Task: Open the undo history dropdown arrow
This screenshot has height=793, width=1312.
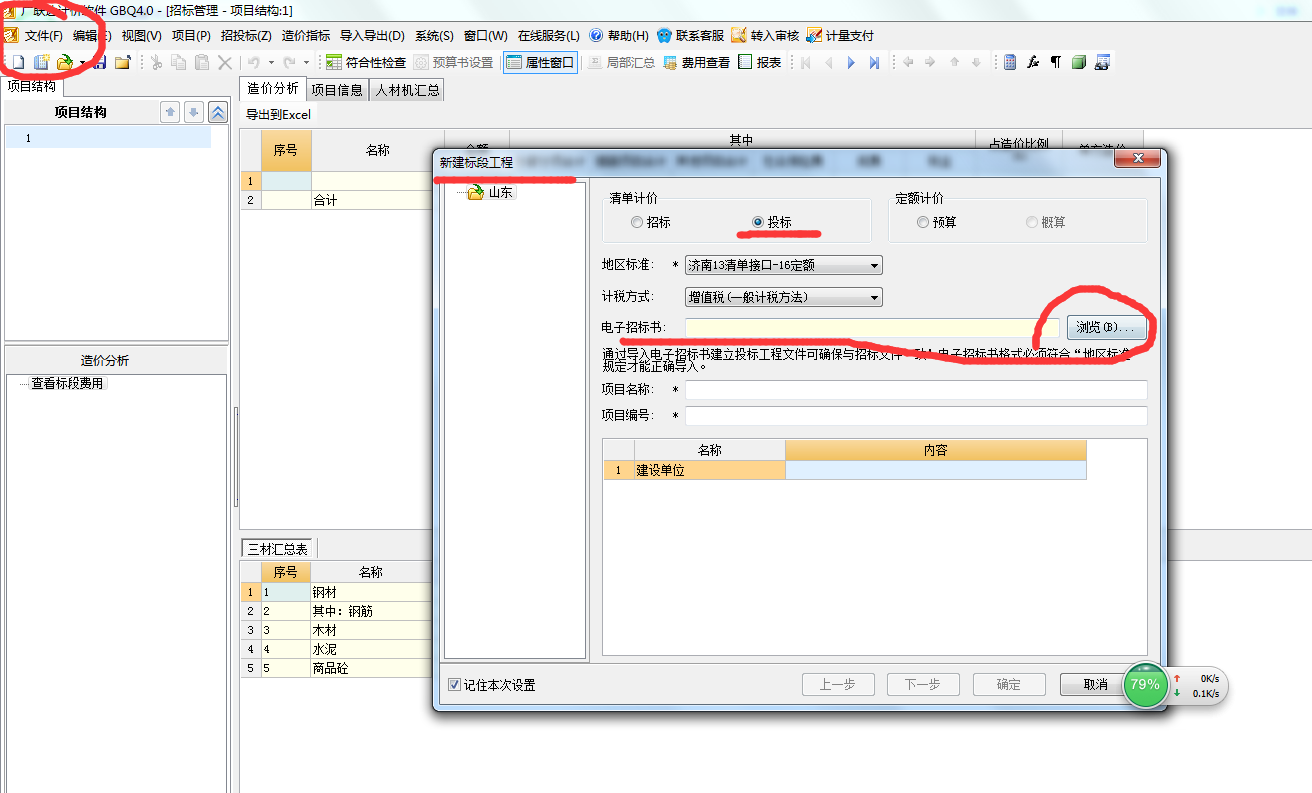Action: pyautogui.click(x=271, y=63)
